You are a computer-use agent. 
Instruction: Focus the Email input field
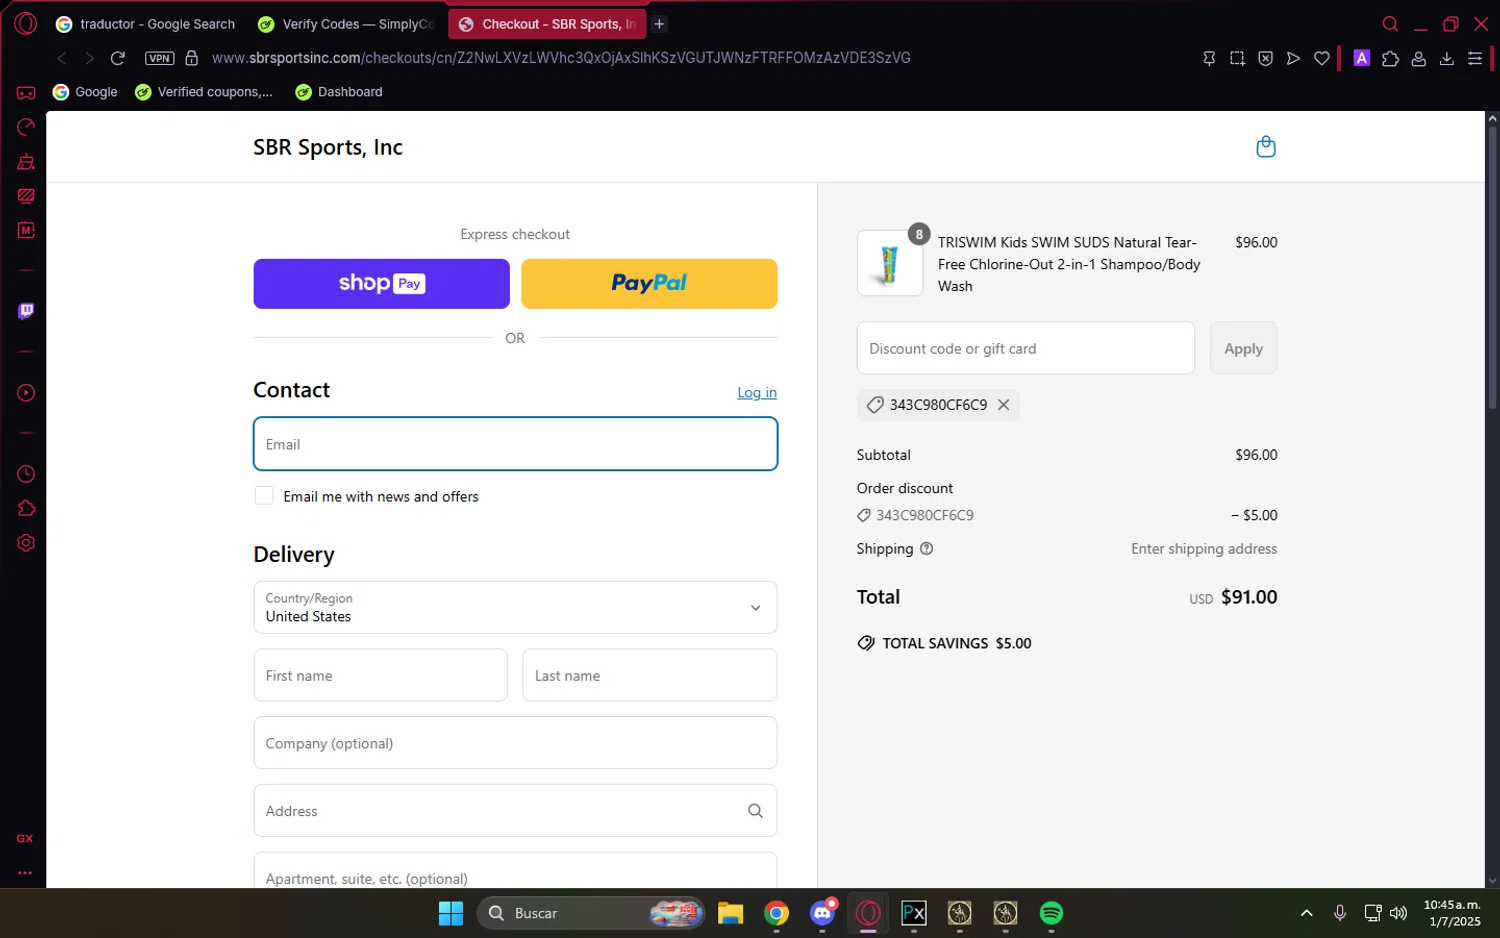(515, 444)
